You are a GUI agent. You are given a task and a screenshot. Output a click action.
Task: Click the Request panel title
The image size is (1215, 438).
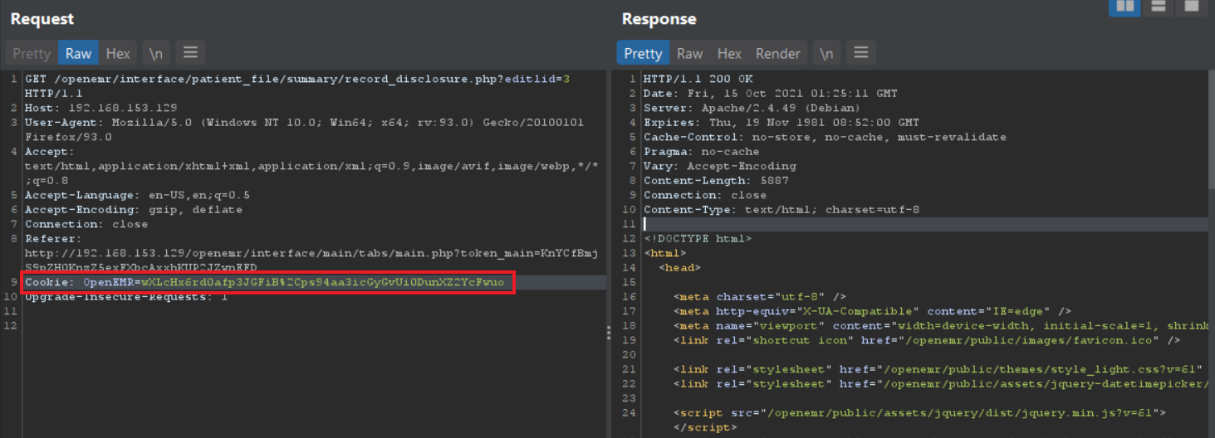(x=42, y=19)
